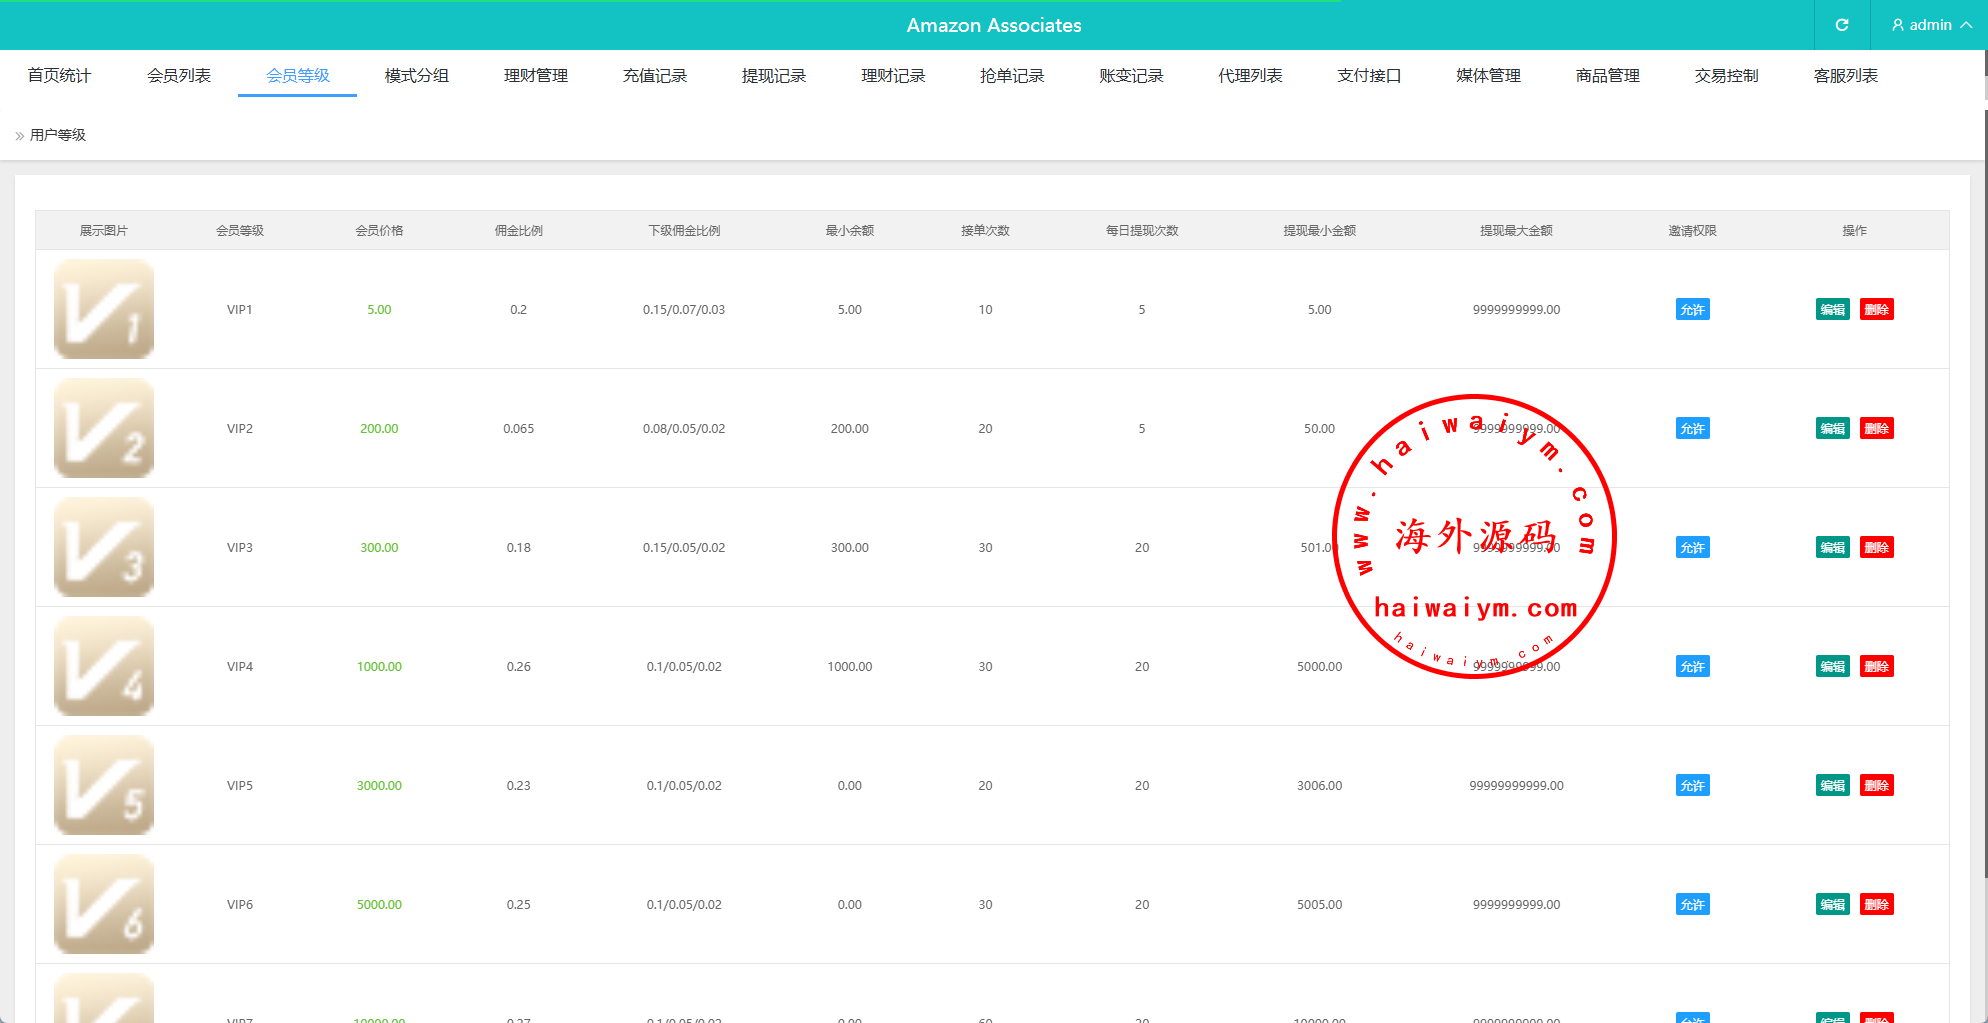The height and width of the screenshot is (1023, 1988).
Task: Click the VIP1 badge image
Action: [x=104, y=309]
